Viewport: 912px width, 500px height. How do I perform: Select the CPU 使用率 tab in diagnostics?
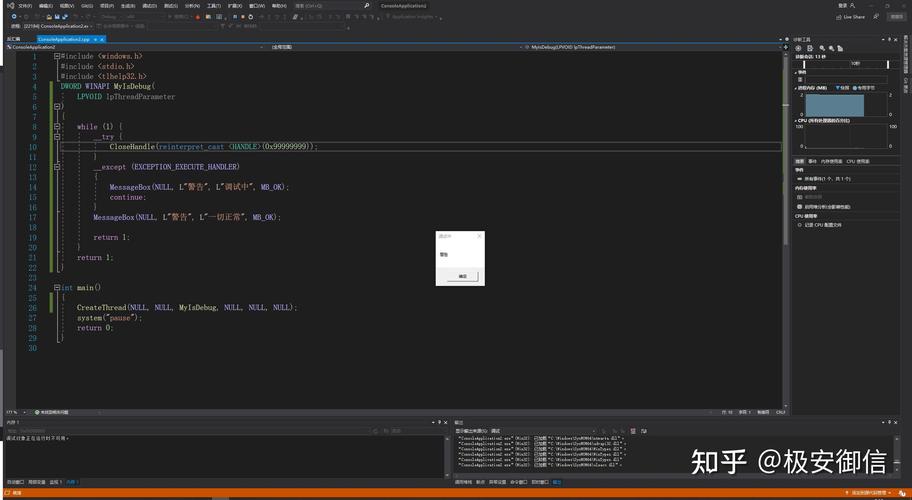(858, 161)
